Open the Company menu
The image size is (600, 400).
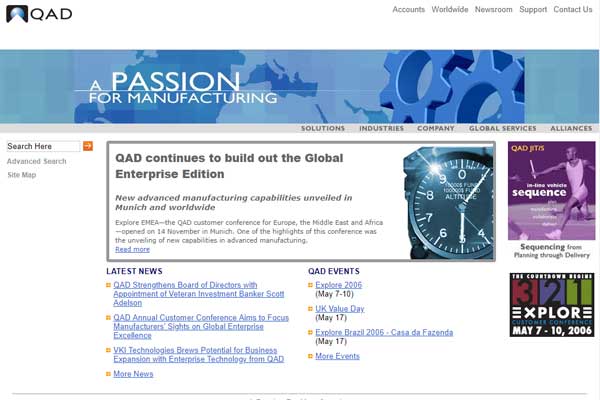click(435, 128)
